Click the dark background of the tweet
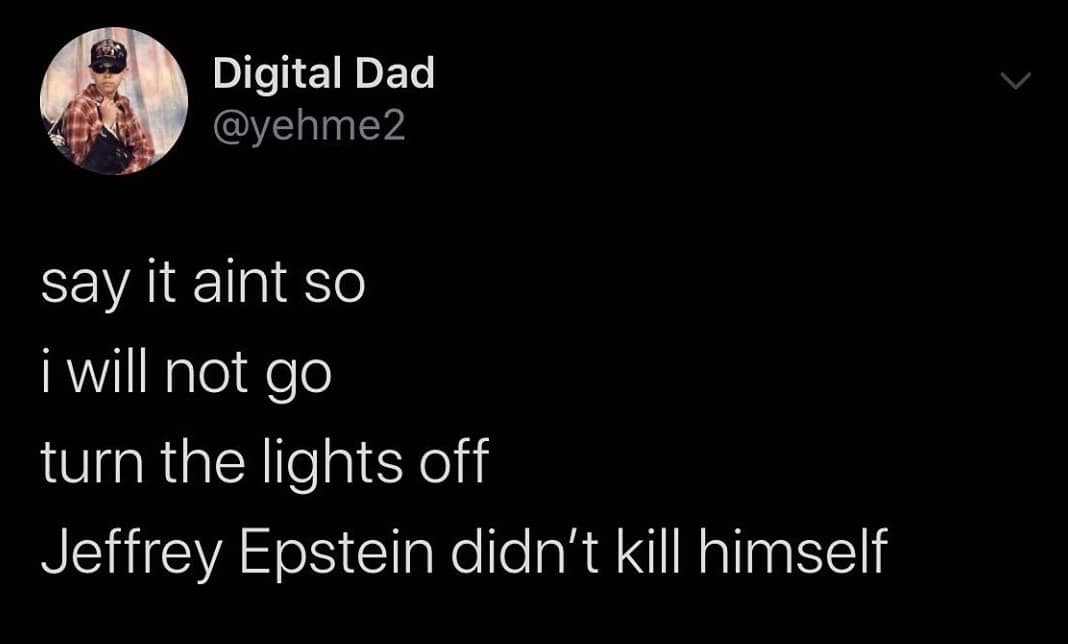 tap(750, 300)
